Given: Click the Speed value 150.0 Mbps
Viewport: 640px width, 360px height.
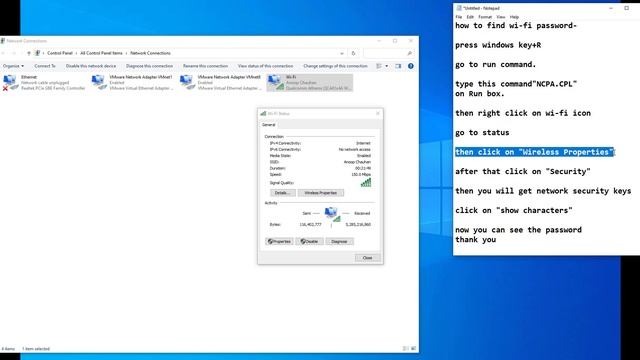Looking at the screenshot, I should click(x=361, y=174).
